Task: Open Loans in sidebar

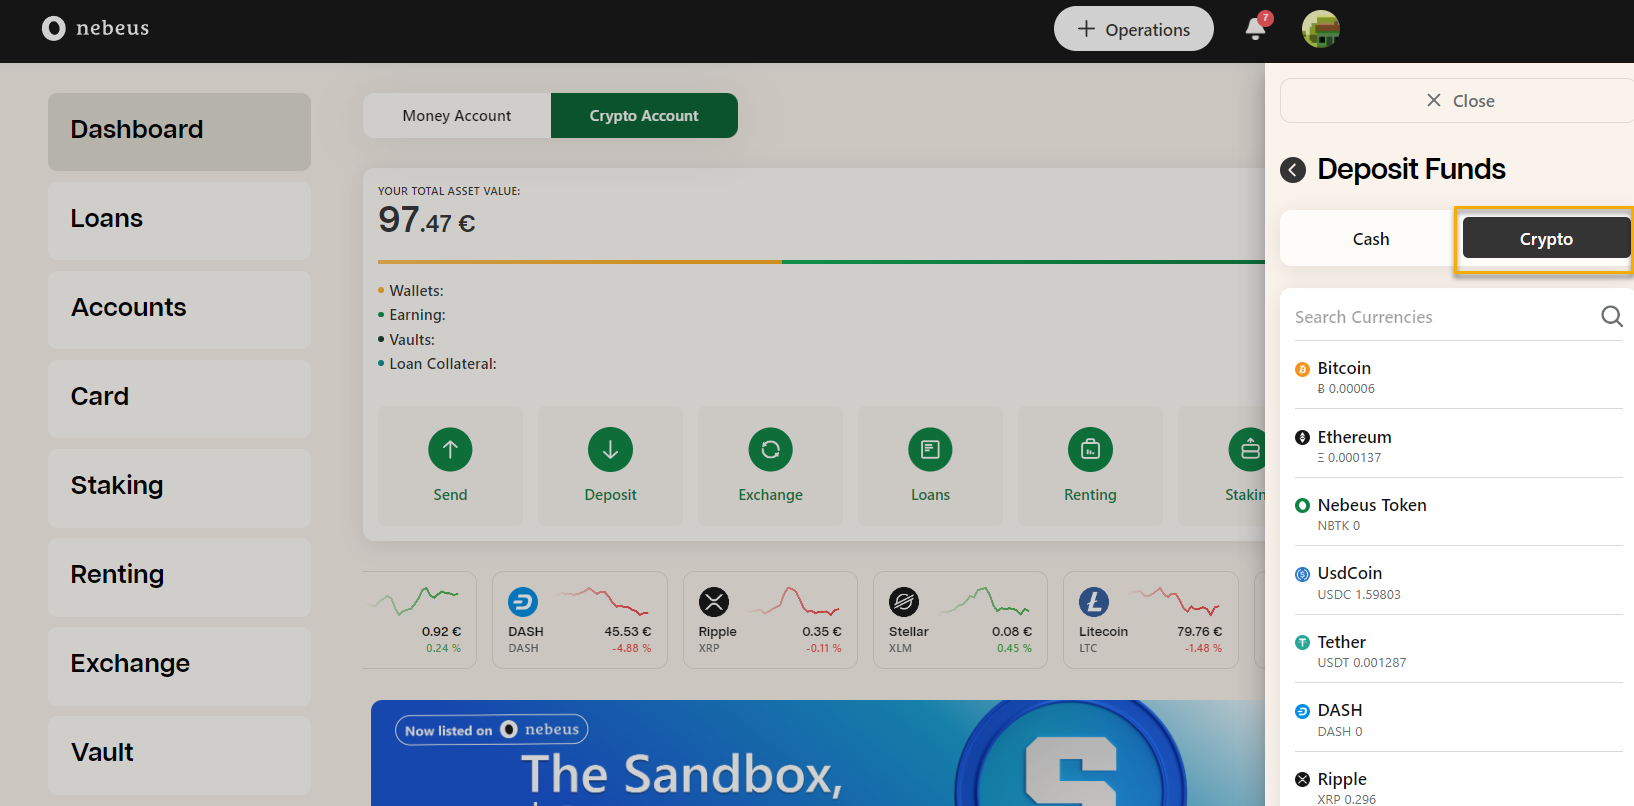Action: (x=179, y=220)
